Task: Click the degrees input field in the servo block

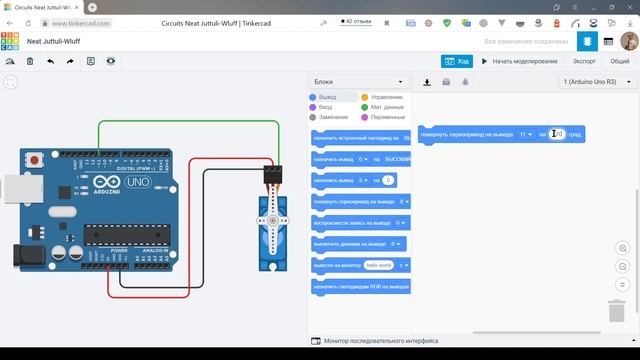Action: point(557,134)
